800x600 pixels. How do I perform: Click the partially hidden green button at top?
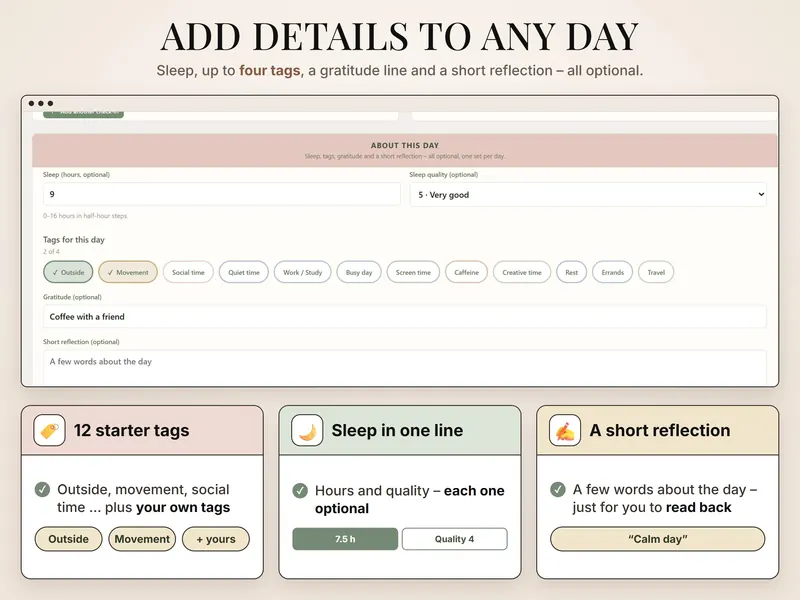[x=83, y=114]
